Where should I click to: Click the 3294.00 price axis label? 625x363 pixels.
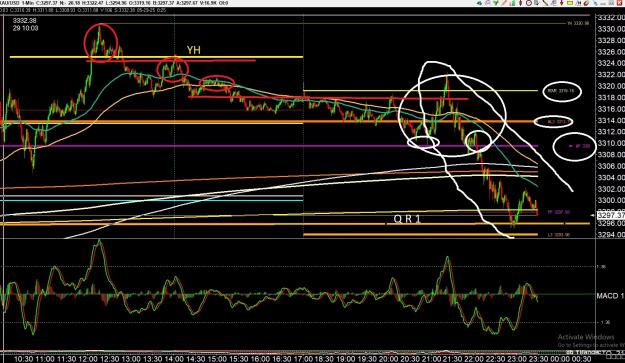point(611,234)
